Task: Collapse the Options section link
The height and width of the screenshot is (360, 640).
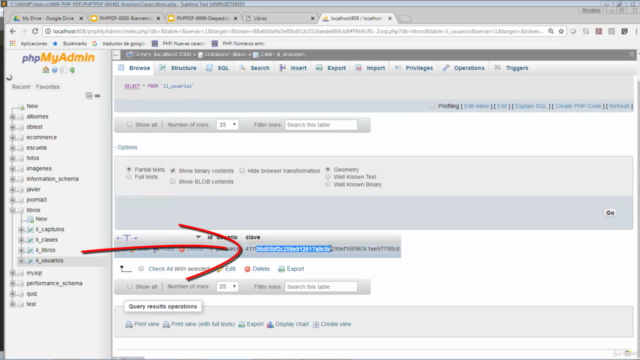Action: point(126,147)
